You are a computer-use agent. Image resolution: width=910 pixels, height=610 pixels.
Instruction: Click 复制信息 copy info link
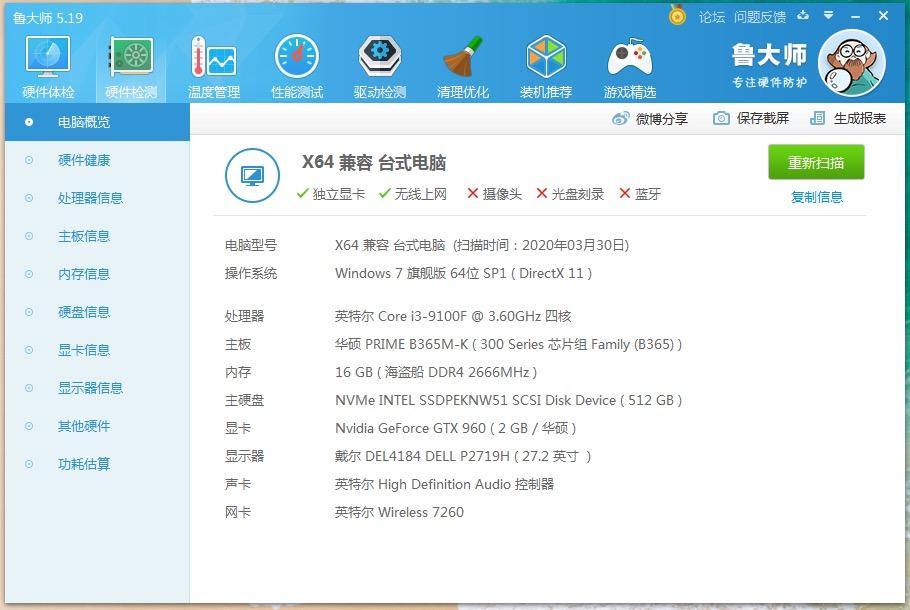click(817, 197)
